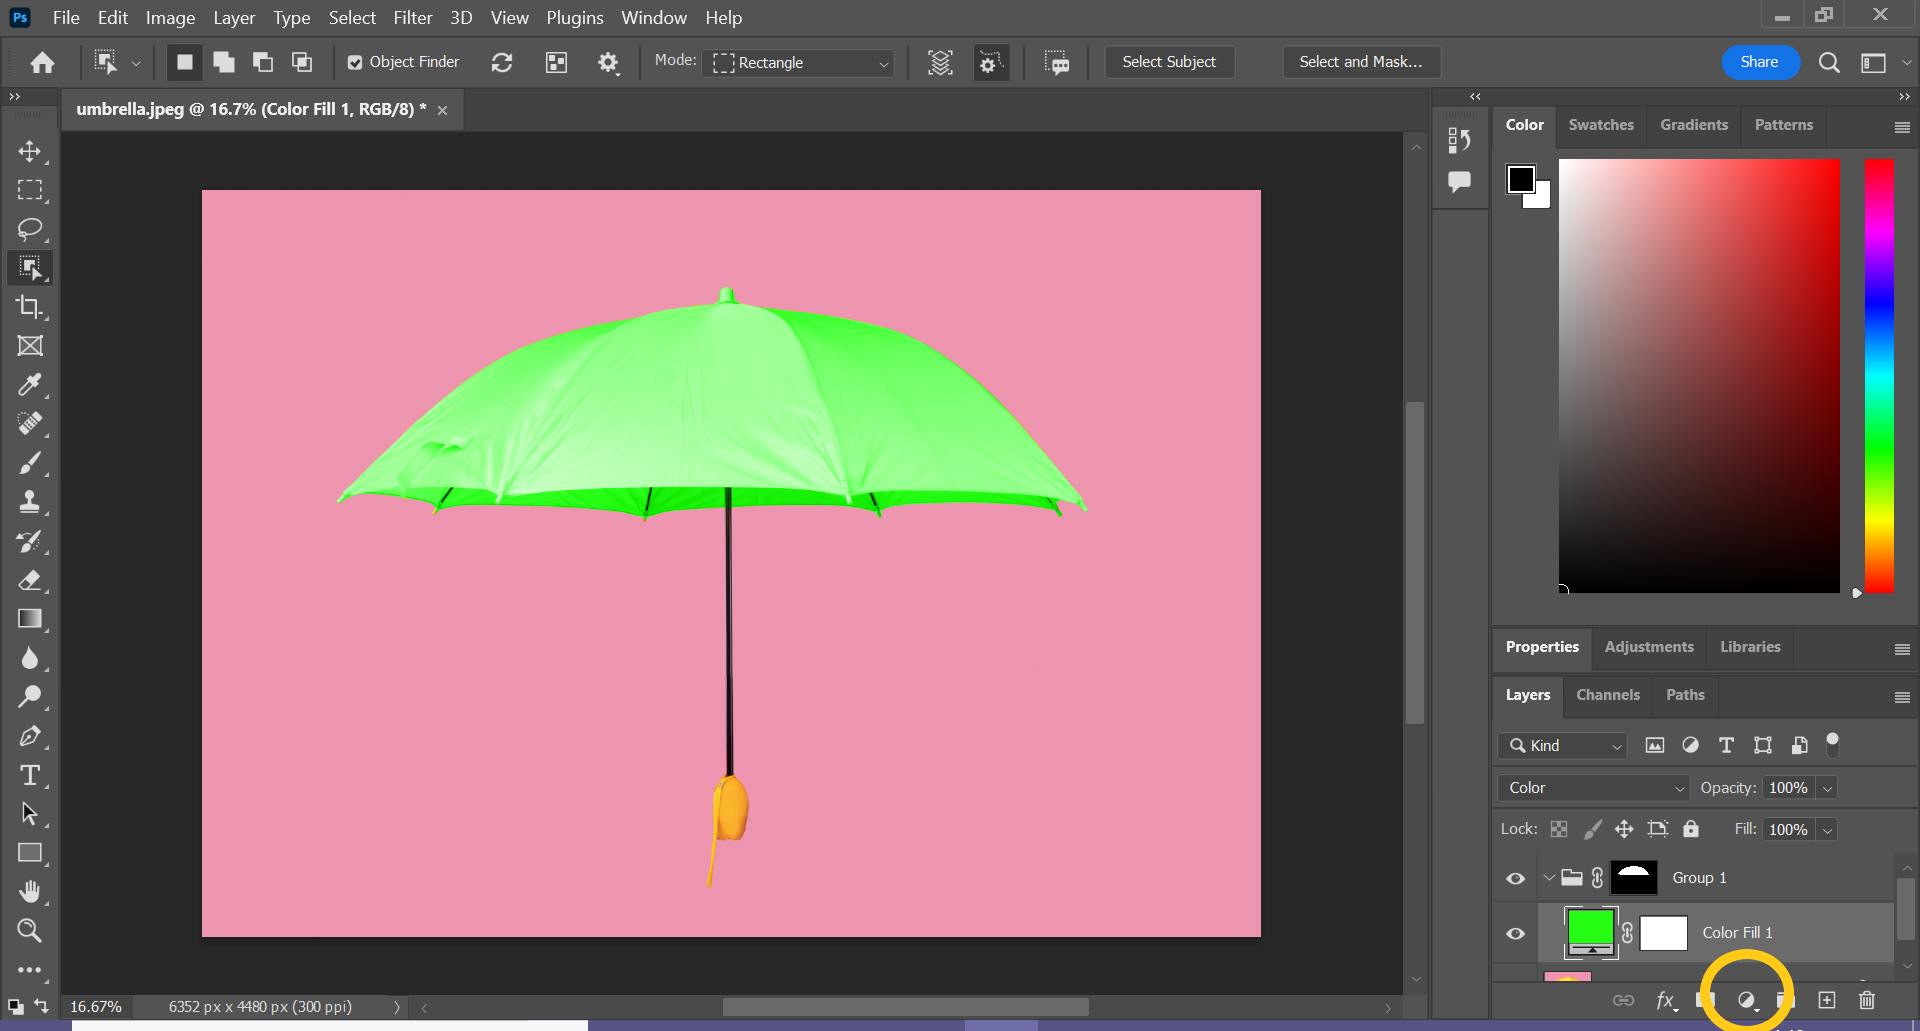Create new fill or adjustment layer
The image size is (1920, 1031).
click(1746, 1001)
